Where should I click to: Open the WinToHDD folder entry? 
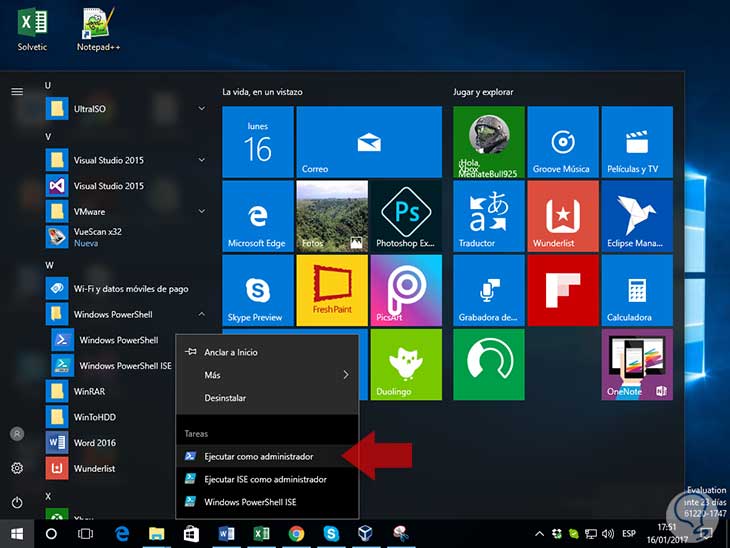tap(110, 417)
